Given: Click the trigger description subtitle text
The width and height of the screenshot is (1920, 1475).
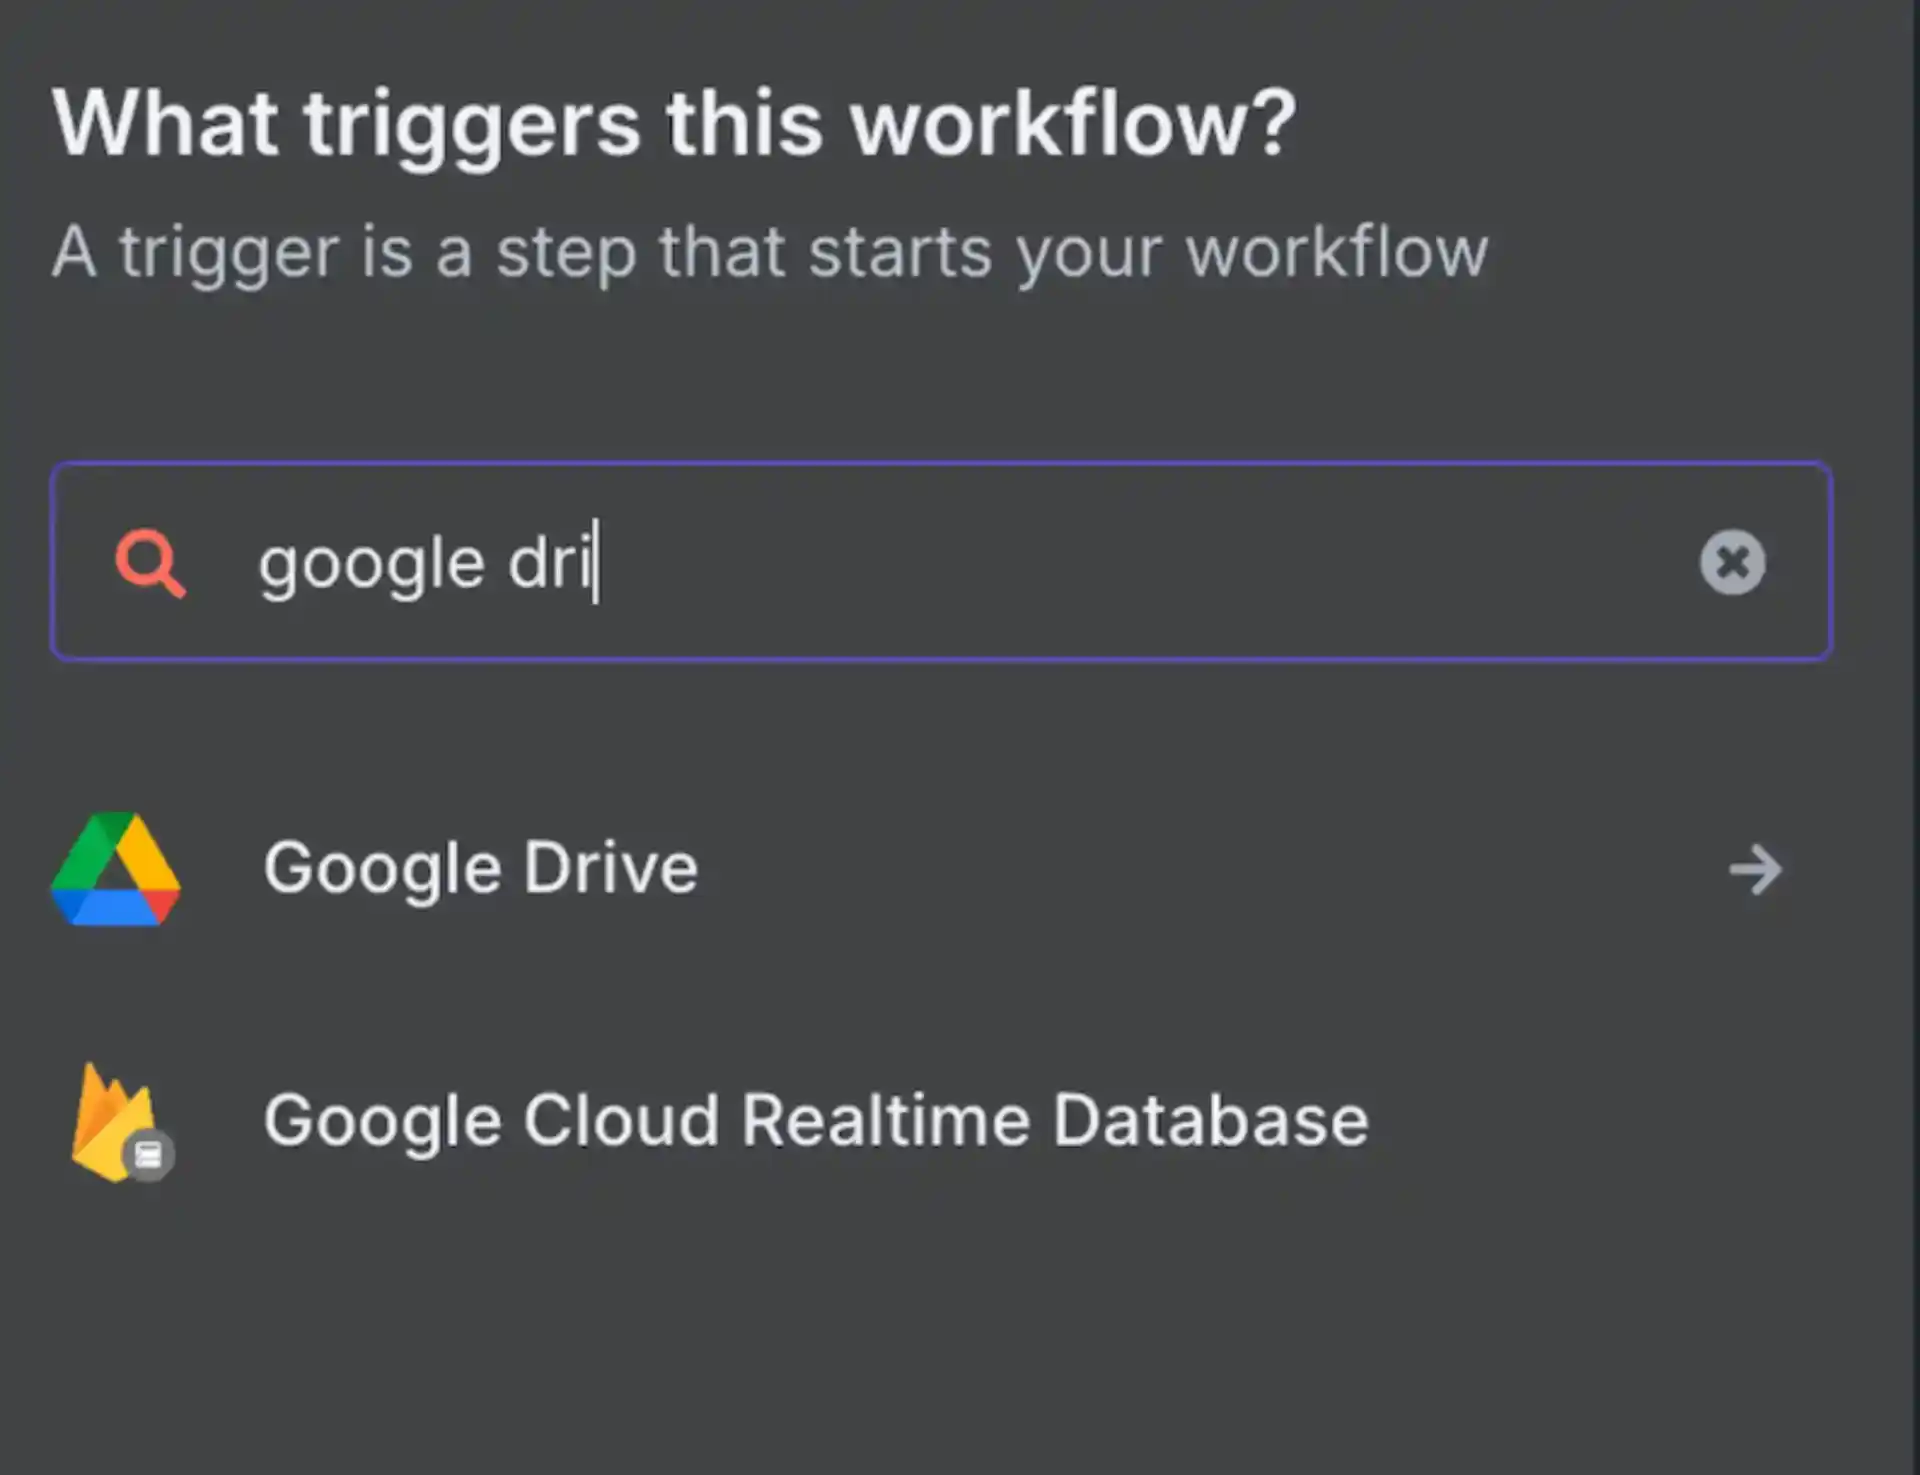Looking at the screenshot, I should (770, 253).
